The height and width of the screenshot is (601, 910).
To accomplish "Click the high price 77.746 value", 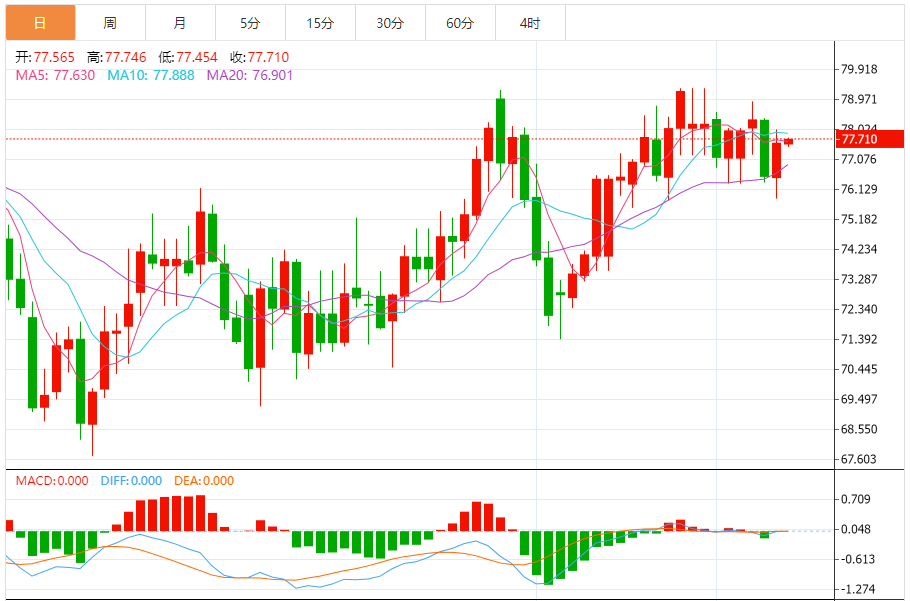I will [125, 57].
